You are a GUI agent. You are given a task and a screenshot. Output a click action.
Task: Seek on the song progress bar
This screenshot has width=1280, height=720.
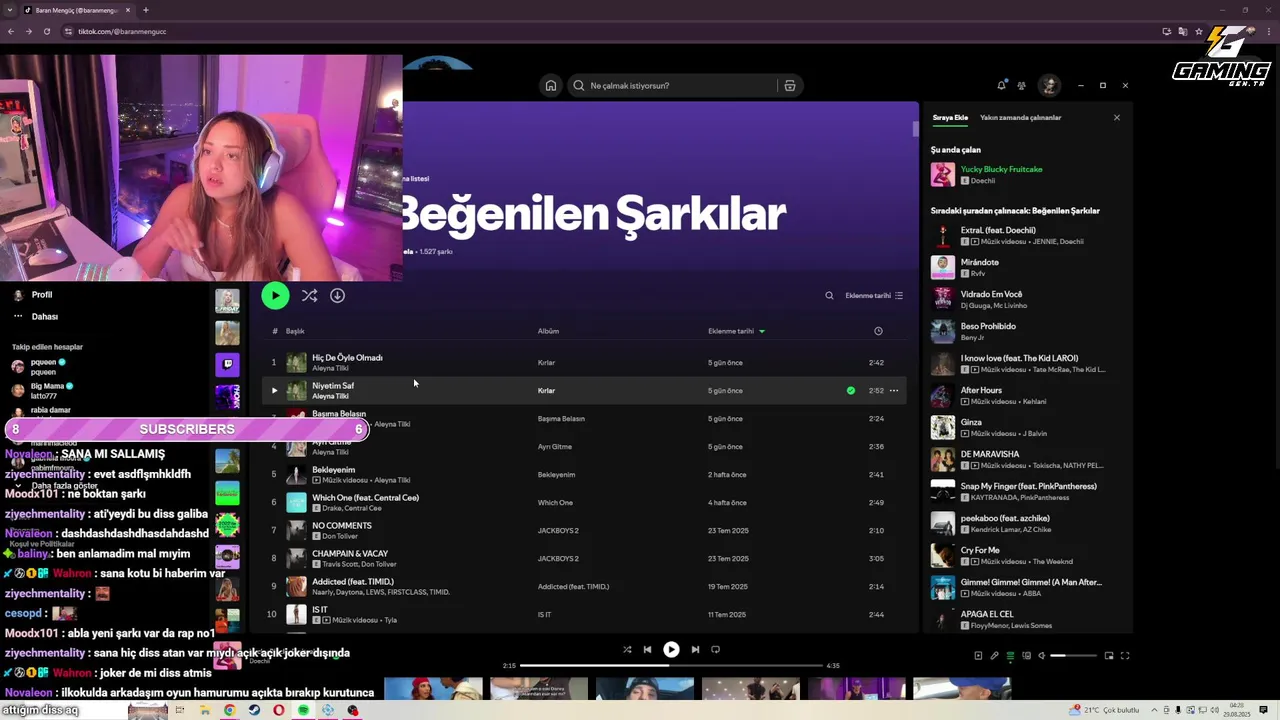(x=671, y=665)
